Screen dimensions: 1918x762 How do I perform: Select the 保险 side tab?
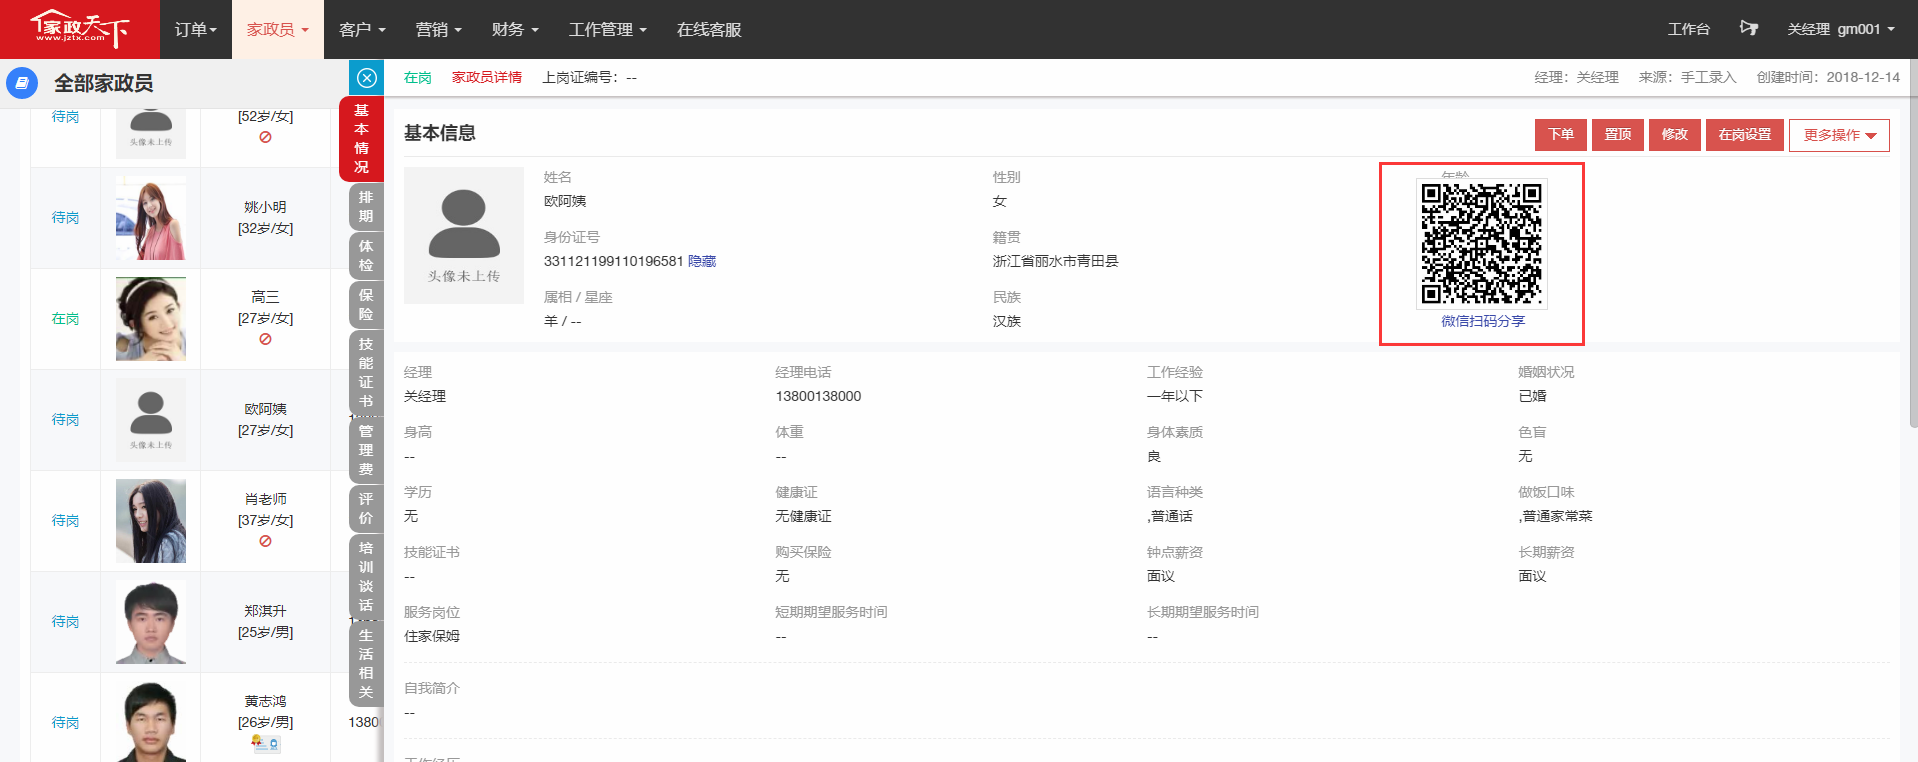[x=366, y=304]
